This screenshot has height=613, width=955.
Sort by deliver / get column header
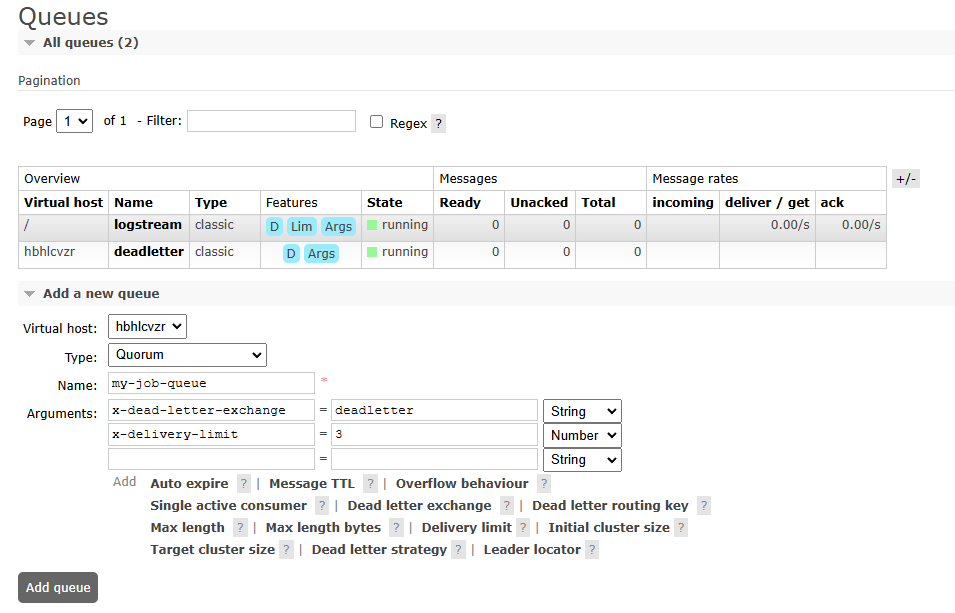[x=767, y=203]
